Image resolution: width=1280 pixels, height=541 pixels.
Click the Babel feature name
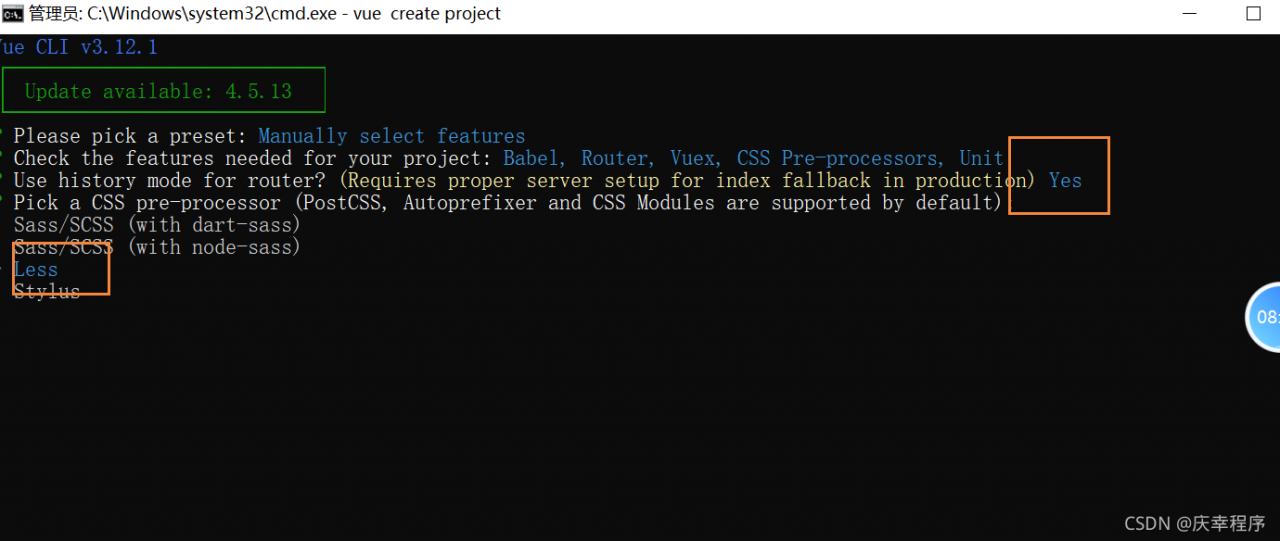(533, 158)
